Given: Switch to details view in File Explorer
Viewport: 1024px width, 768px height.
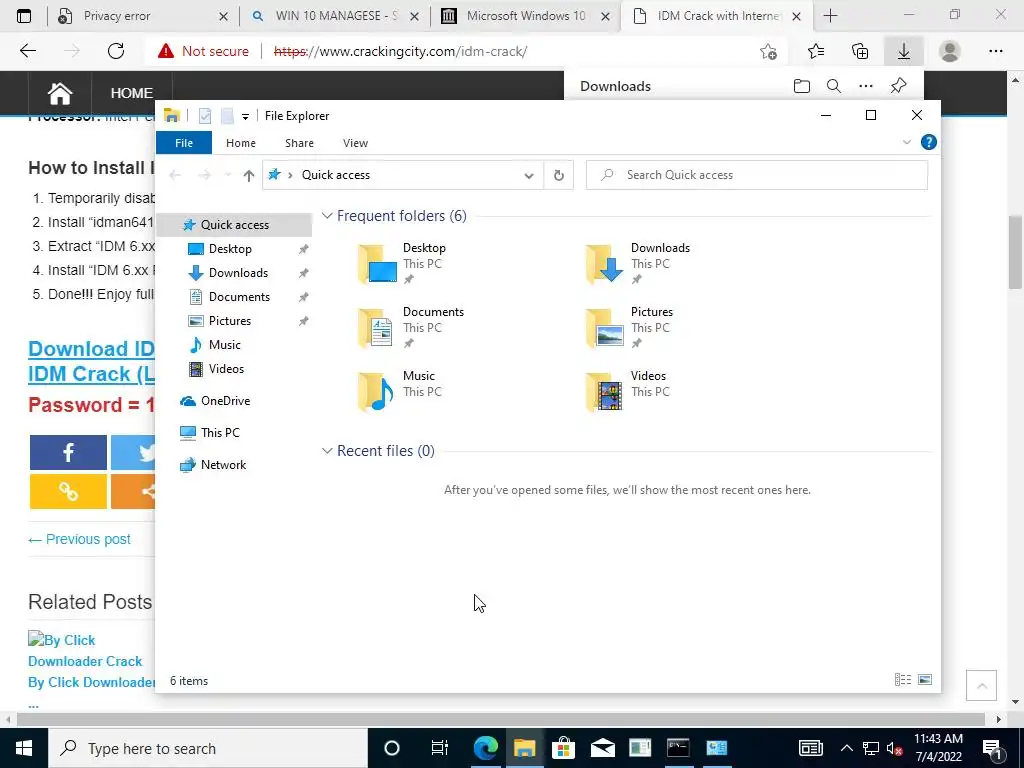Looking at the screenshot, I should click(x=903, y=680).
